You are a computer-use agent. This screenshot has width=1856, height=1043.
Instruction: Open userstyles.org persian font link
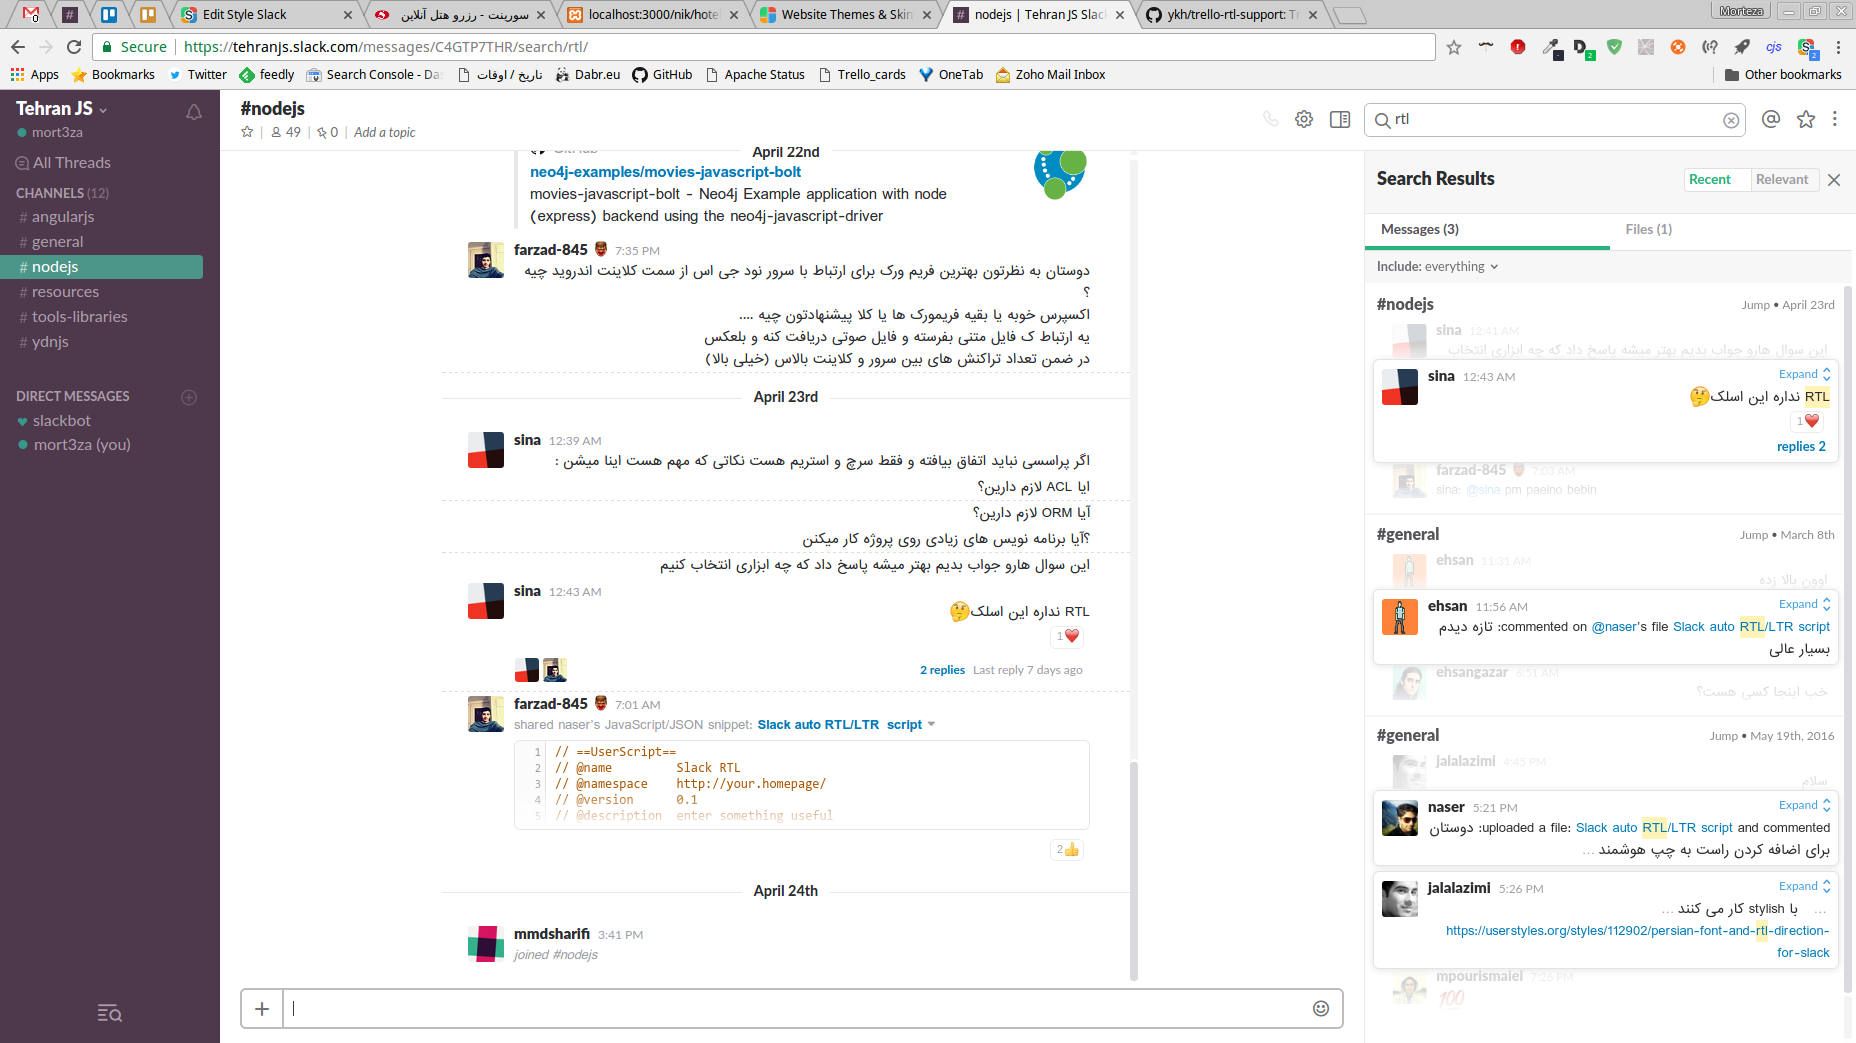[1637, 941]
